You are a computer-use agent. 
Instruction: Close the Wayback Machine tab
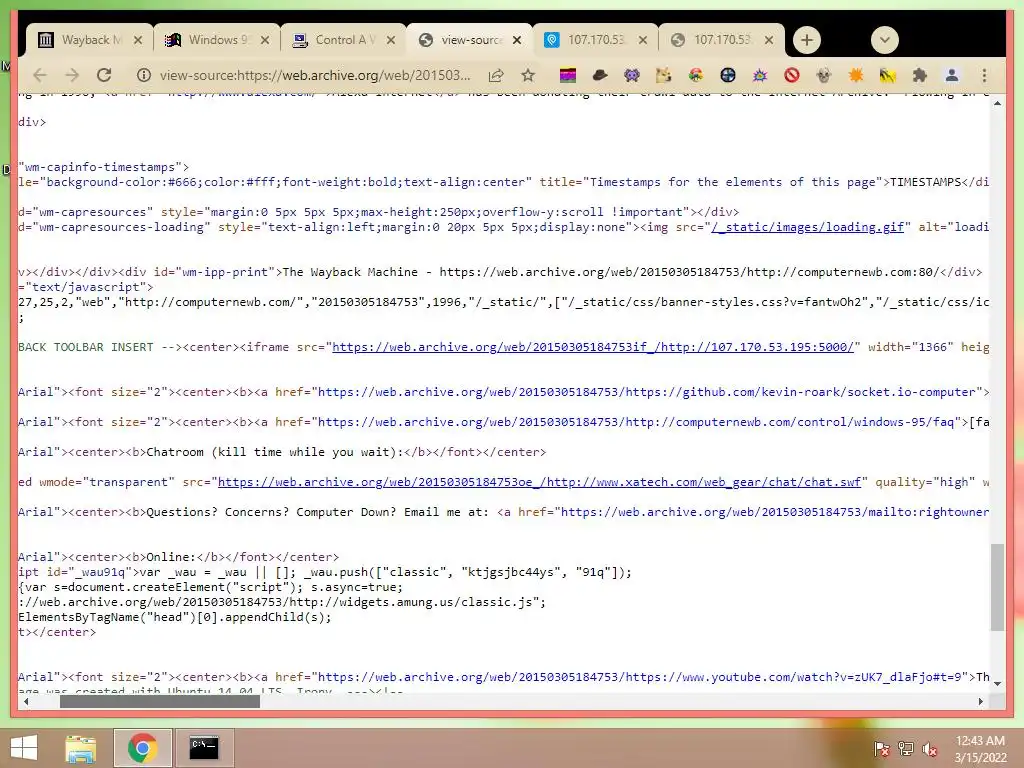tap(138, 40)
